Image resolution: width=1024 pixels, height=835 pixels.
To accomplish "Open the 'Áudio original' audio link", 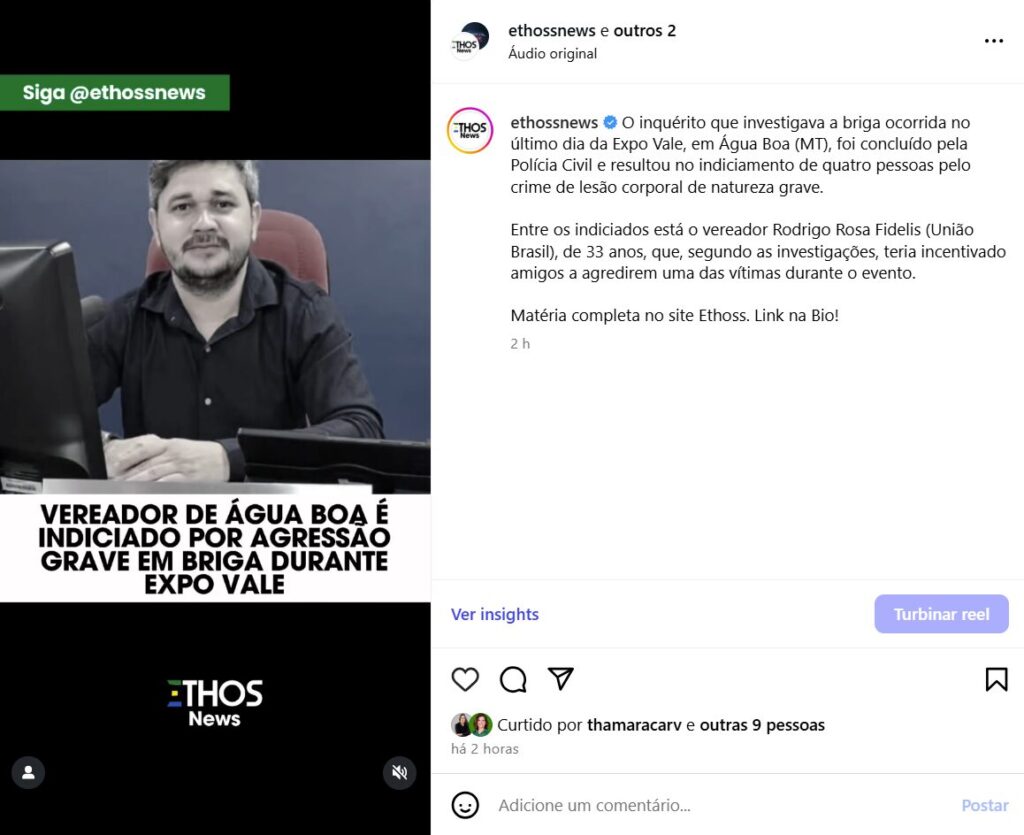I will [x=552, y=54].
